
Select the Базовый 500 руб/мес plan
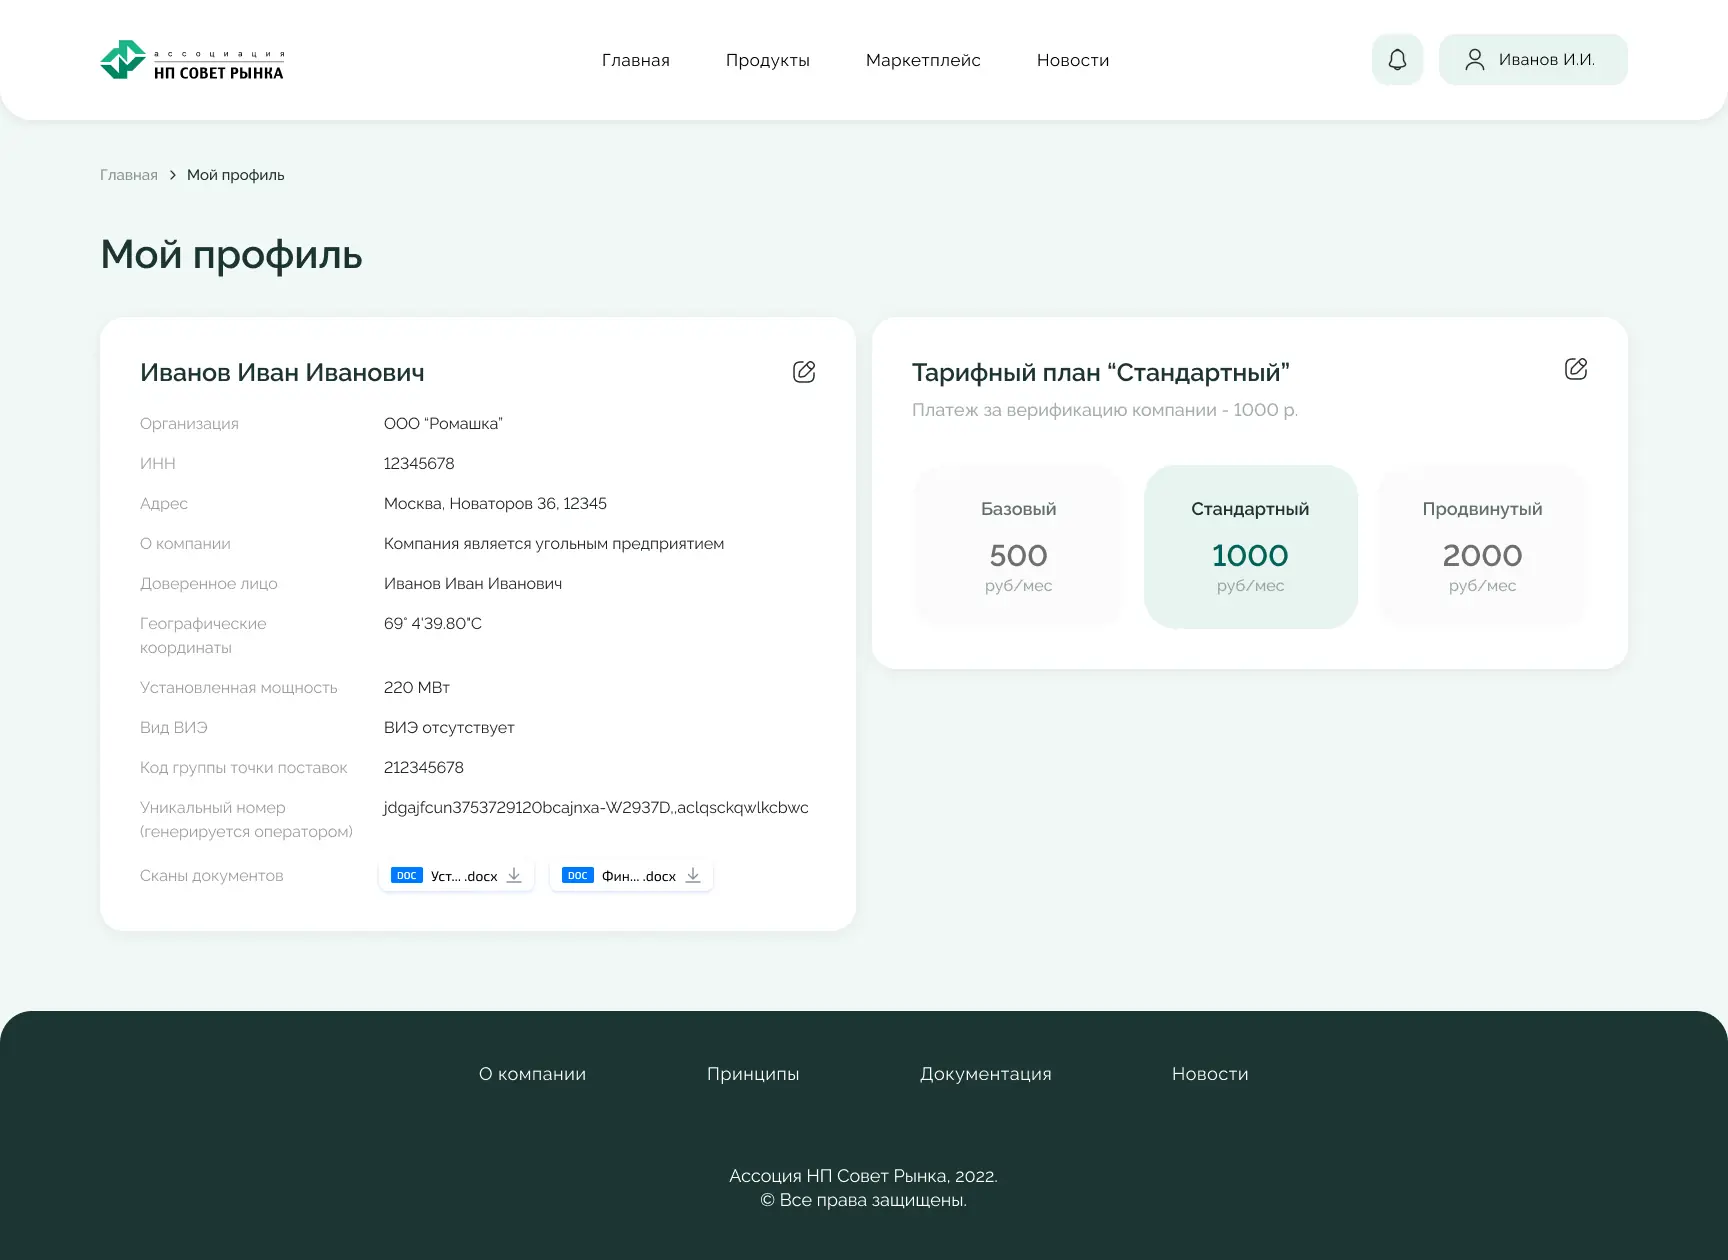(1018, 547)
